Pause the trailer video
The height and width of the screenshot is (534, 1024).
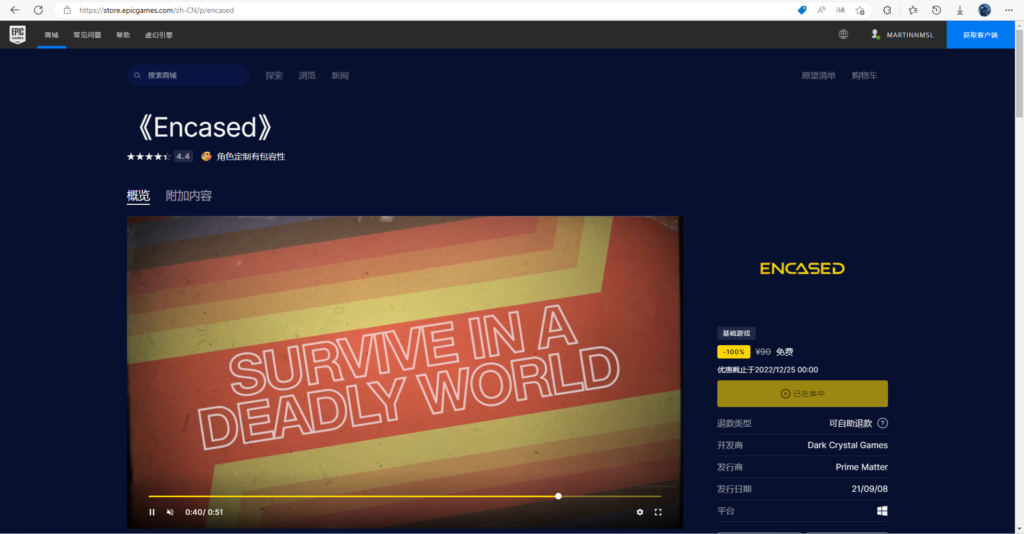[152, 512]
